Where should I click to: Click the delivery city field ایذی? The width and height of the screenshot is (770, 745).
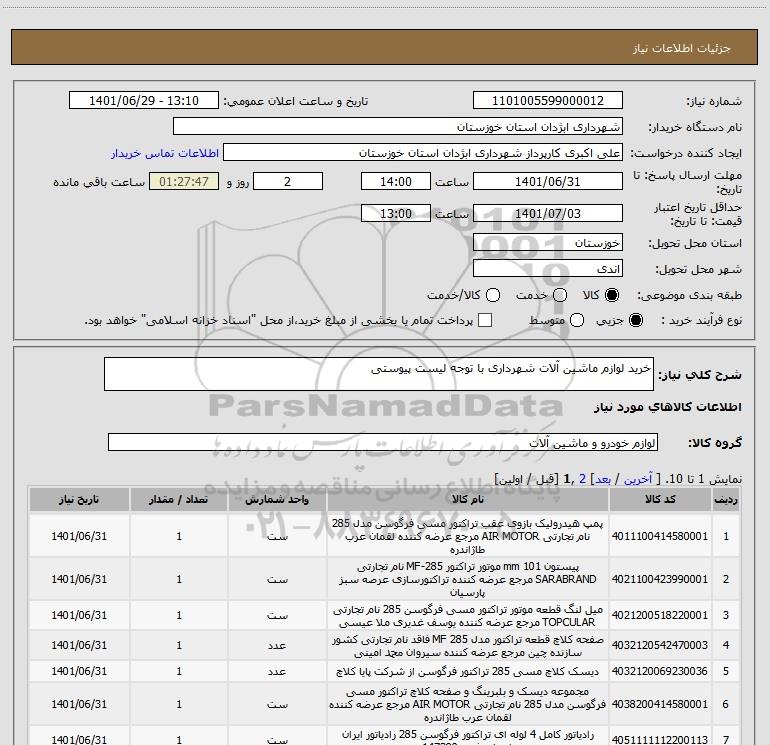[548, 269]
